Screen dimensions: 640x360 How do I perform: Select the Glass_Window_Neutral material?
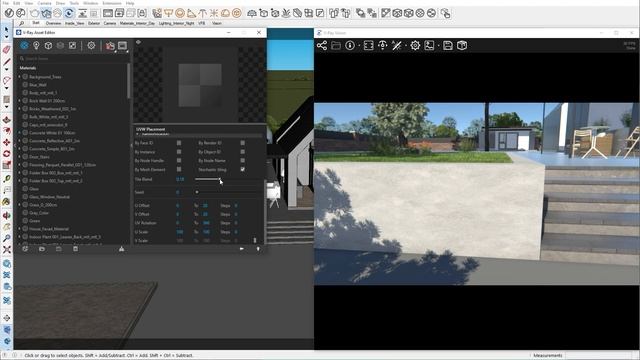click(x=49, y=197)
